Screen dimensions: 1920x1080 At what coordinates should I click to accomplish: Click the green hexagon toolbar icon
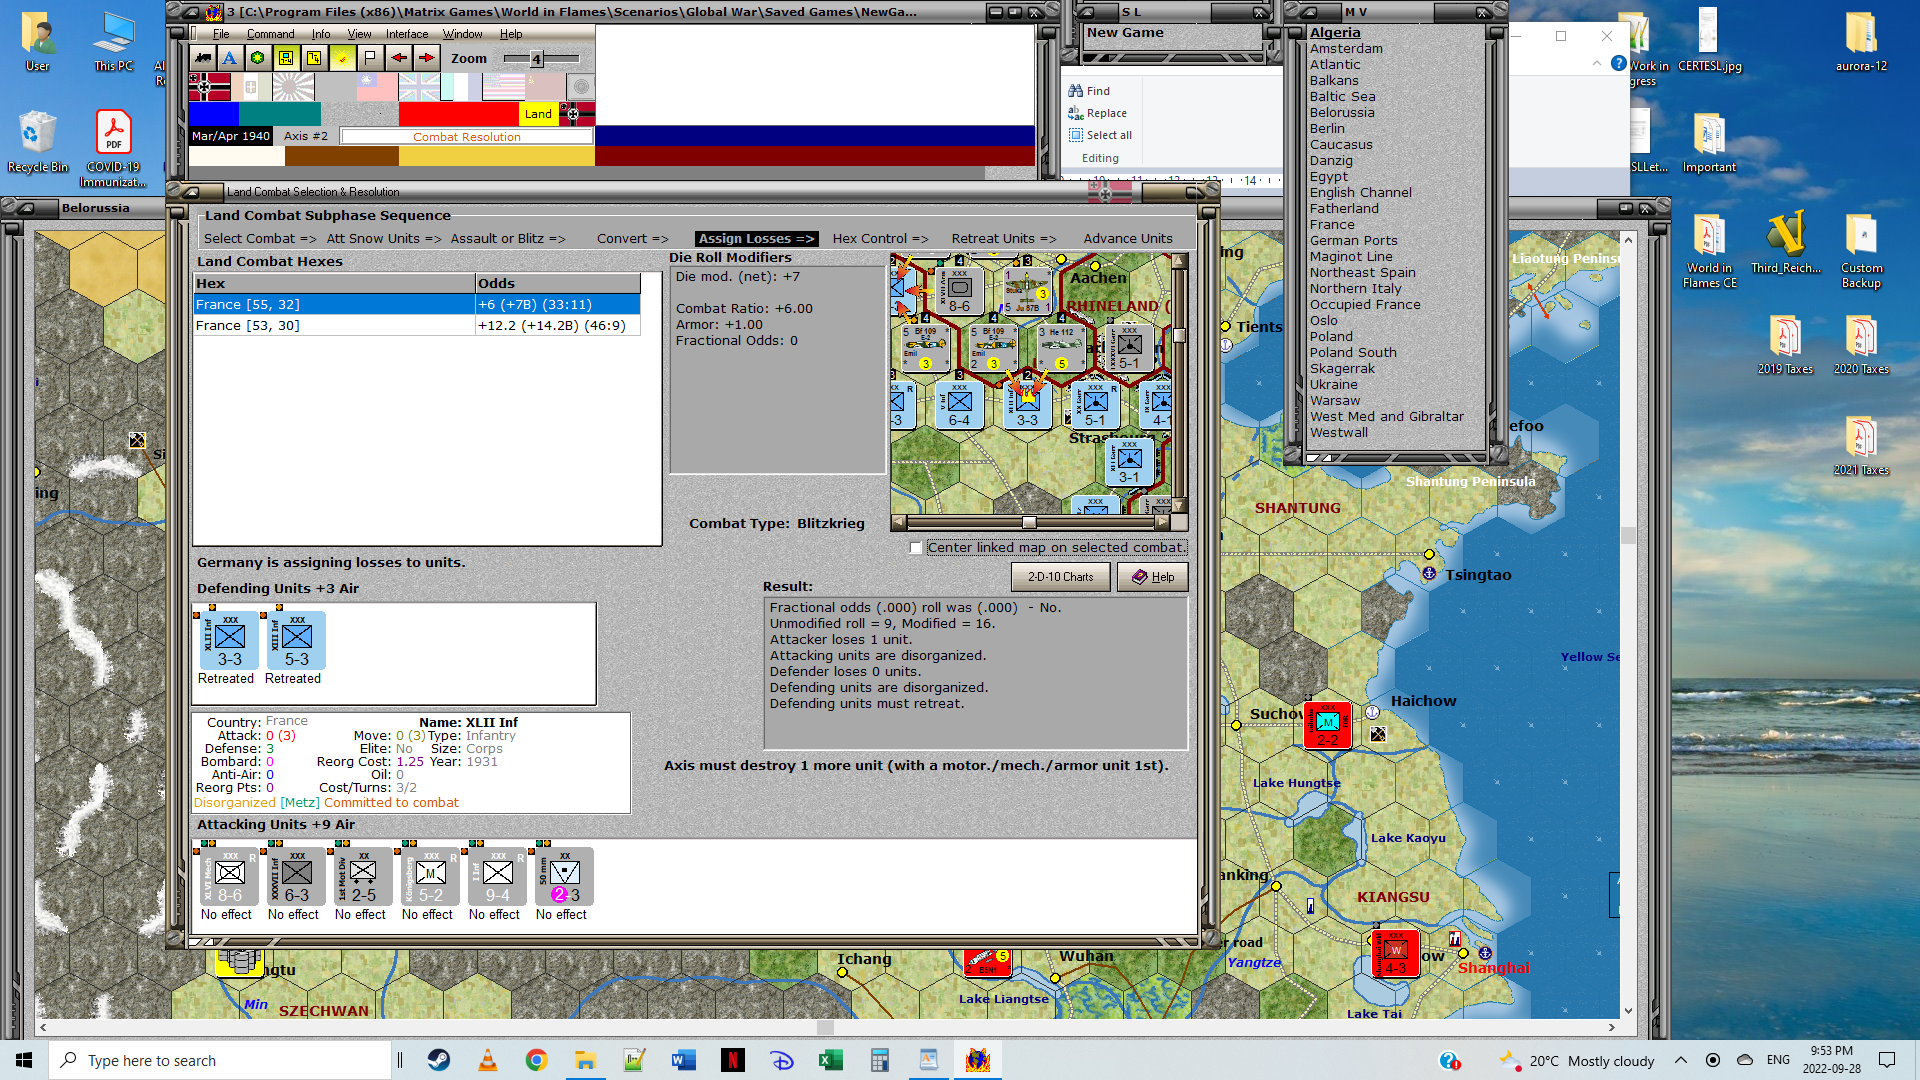(x=258, y=58)
